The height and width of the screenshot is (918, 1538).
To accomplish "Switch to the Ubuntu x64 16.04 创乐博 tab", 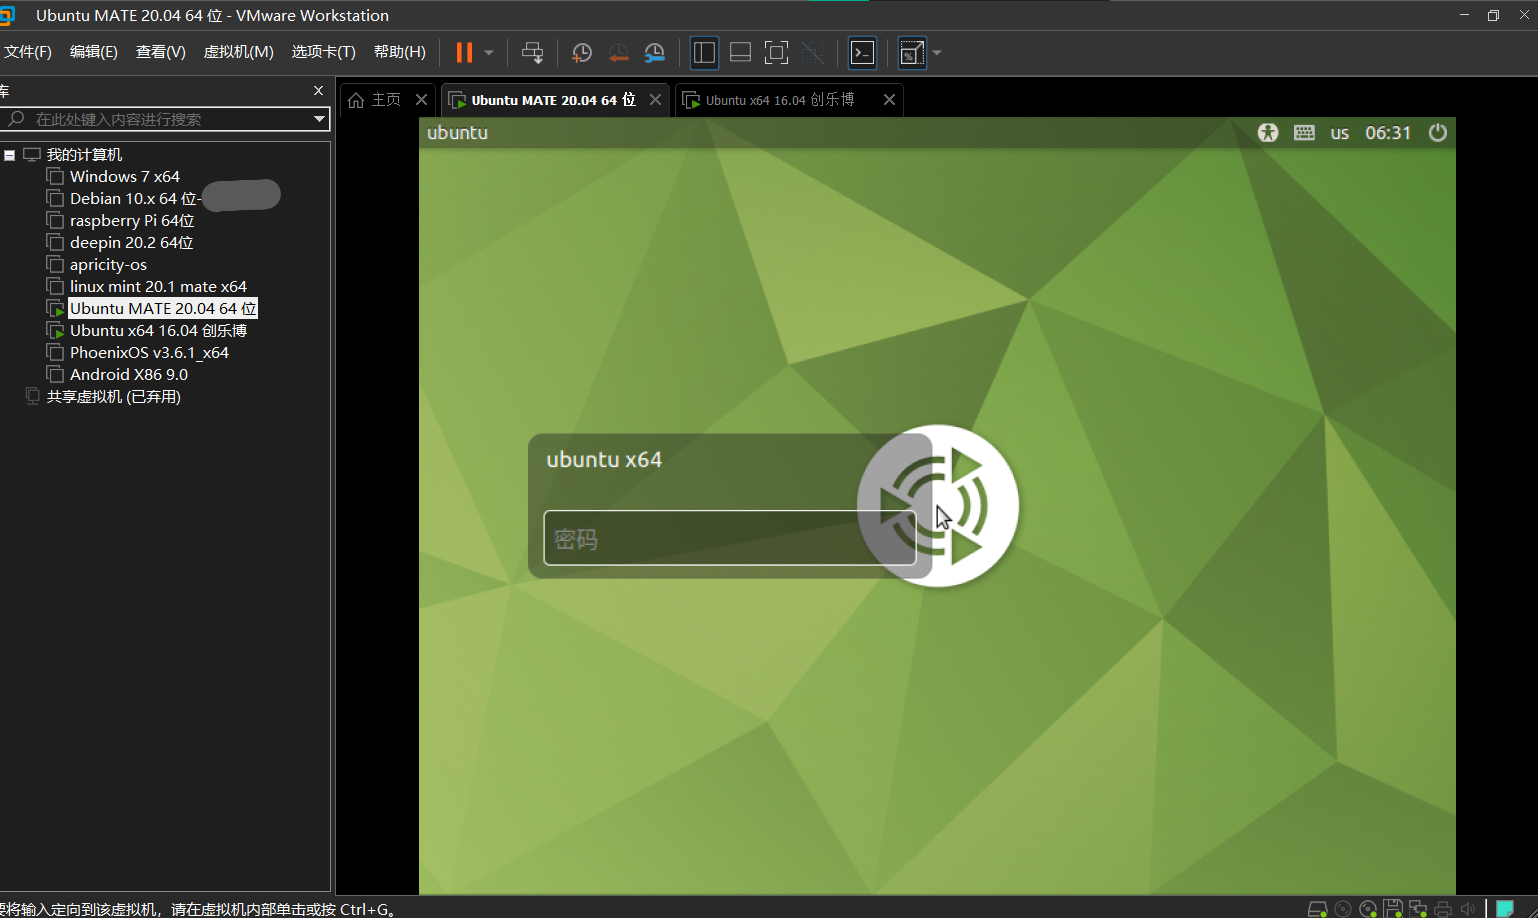I will tap(779, 100).
